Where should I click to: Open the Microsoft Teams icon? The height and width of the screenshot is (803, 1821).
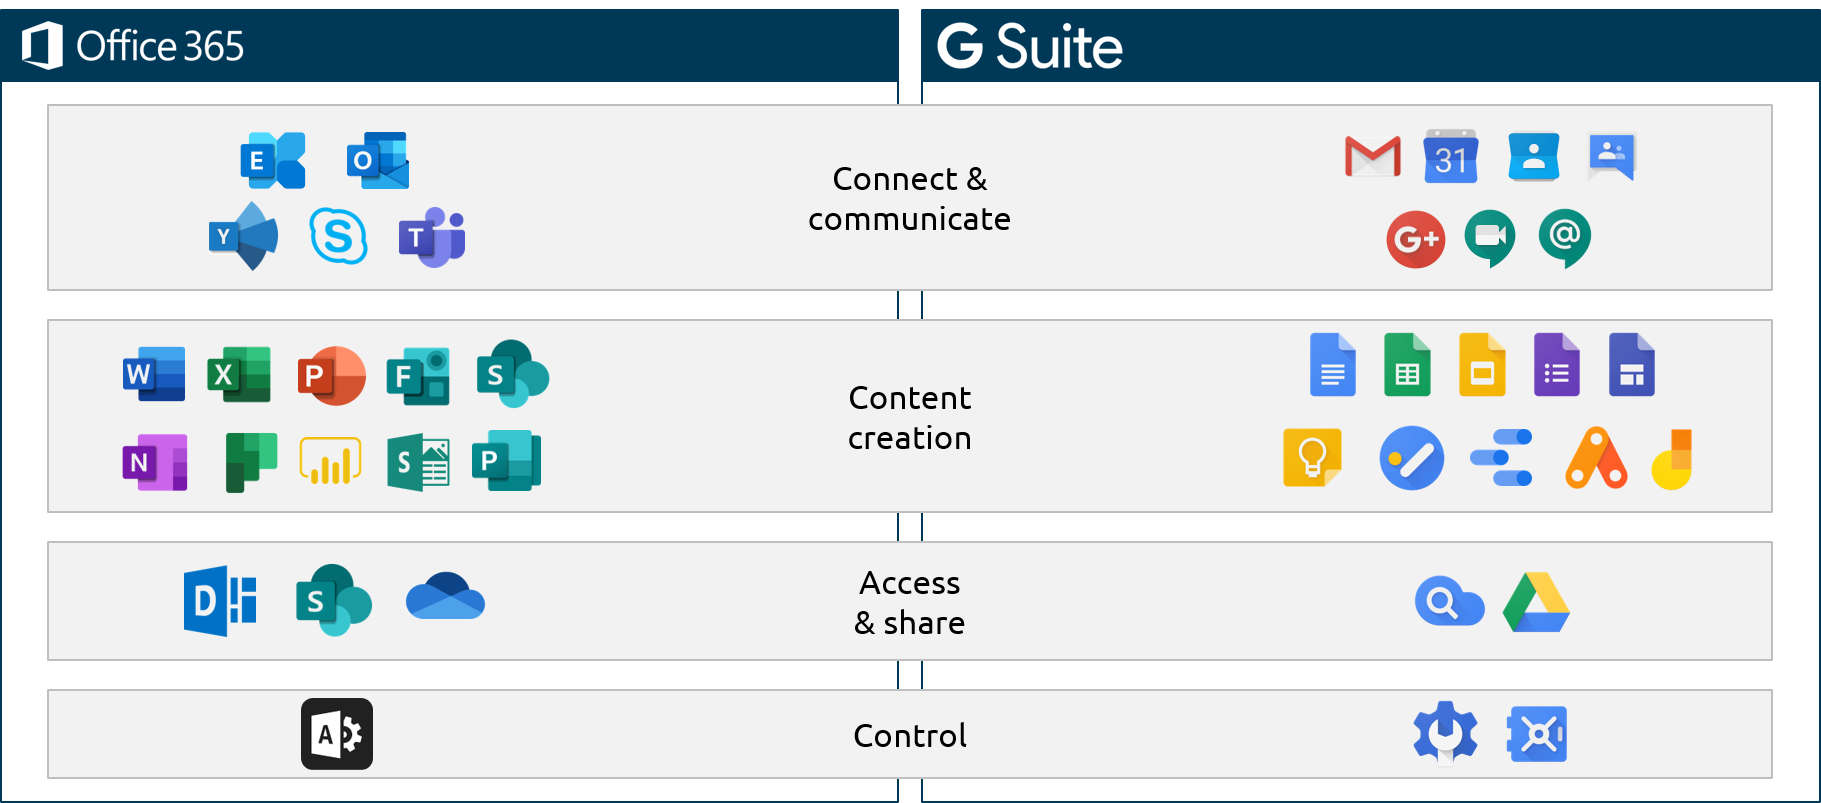[x=432, y=238]
